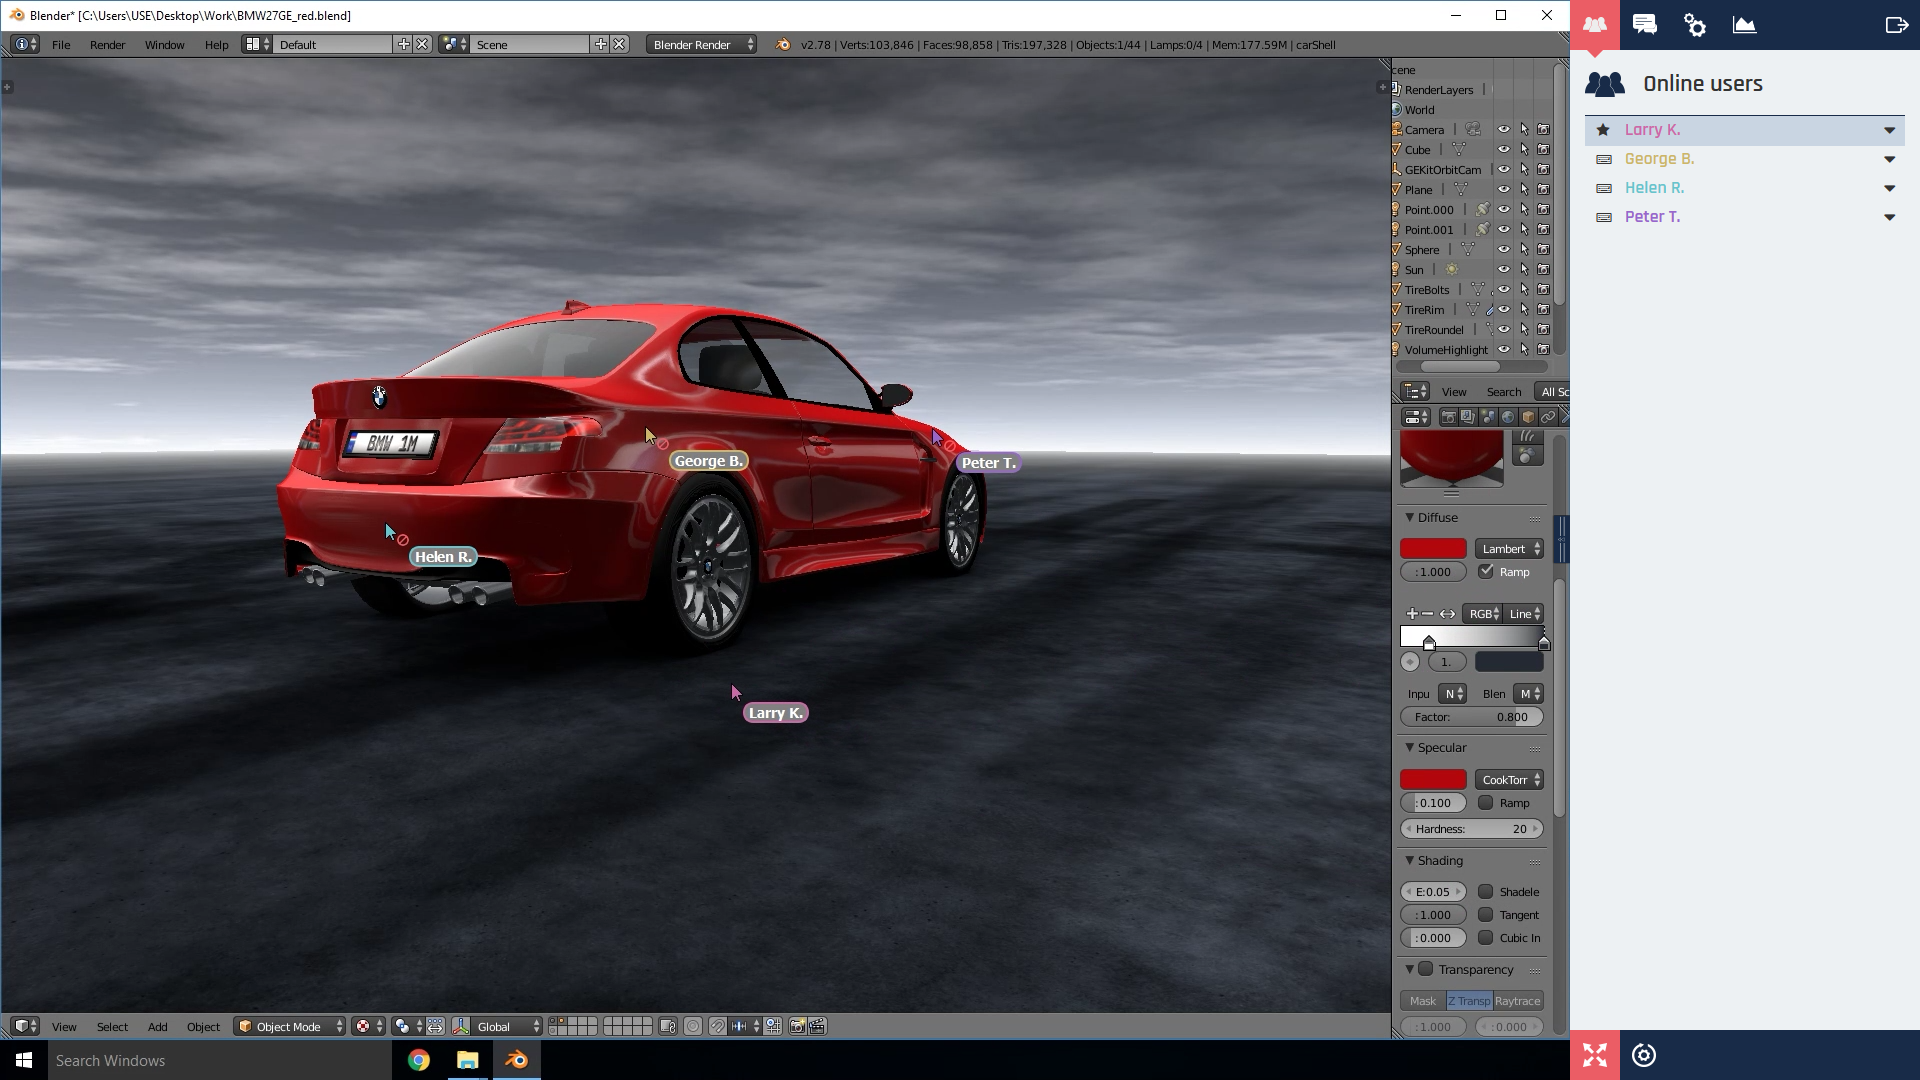Click the sign-out icon in sidebar header

(1896, 25)
